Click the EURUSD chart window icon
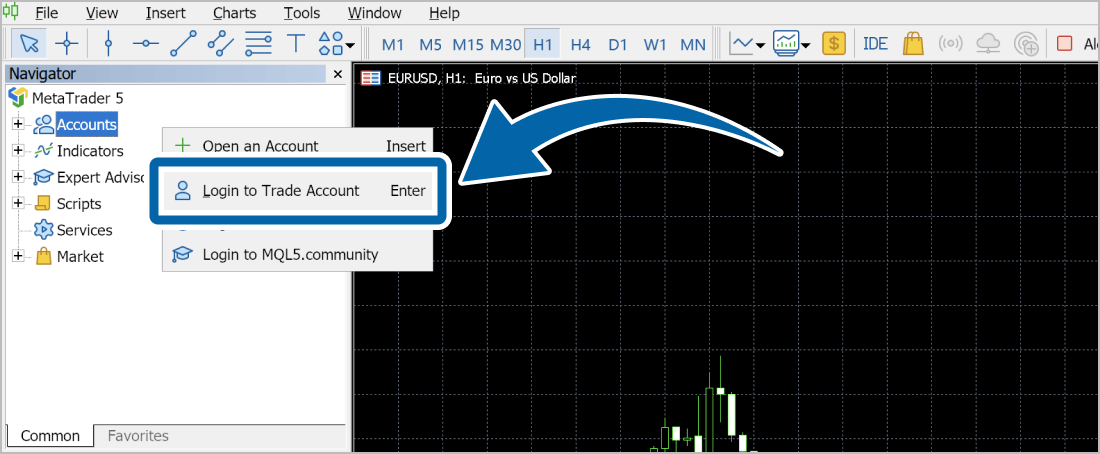 pyautogui.click(x=370, y=78)
